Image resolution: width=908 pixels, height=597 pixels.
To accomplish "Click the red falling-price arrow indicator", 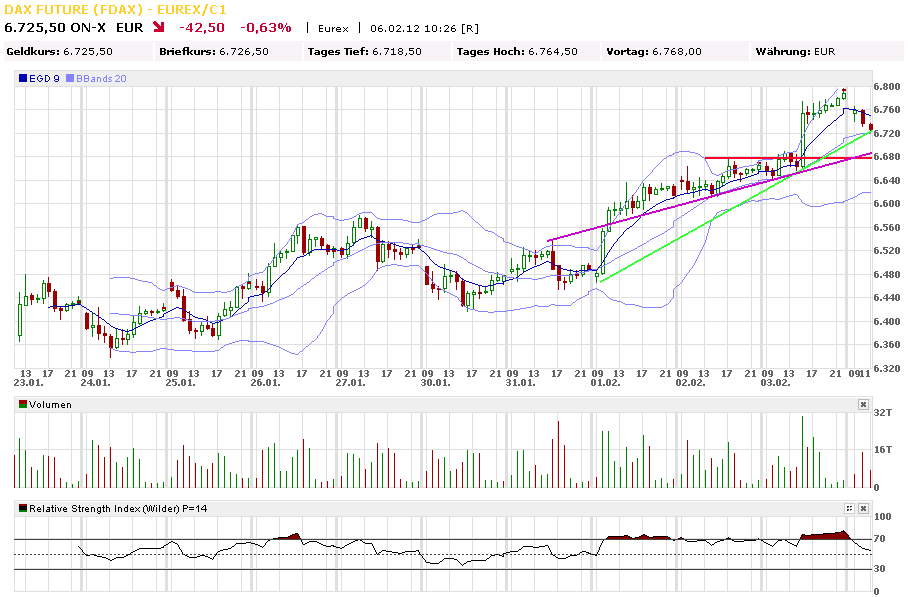I will tap(159, 29).
